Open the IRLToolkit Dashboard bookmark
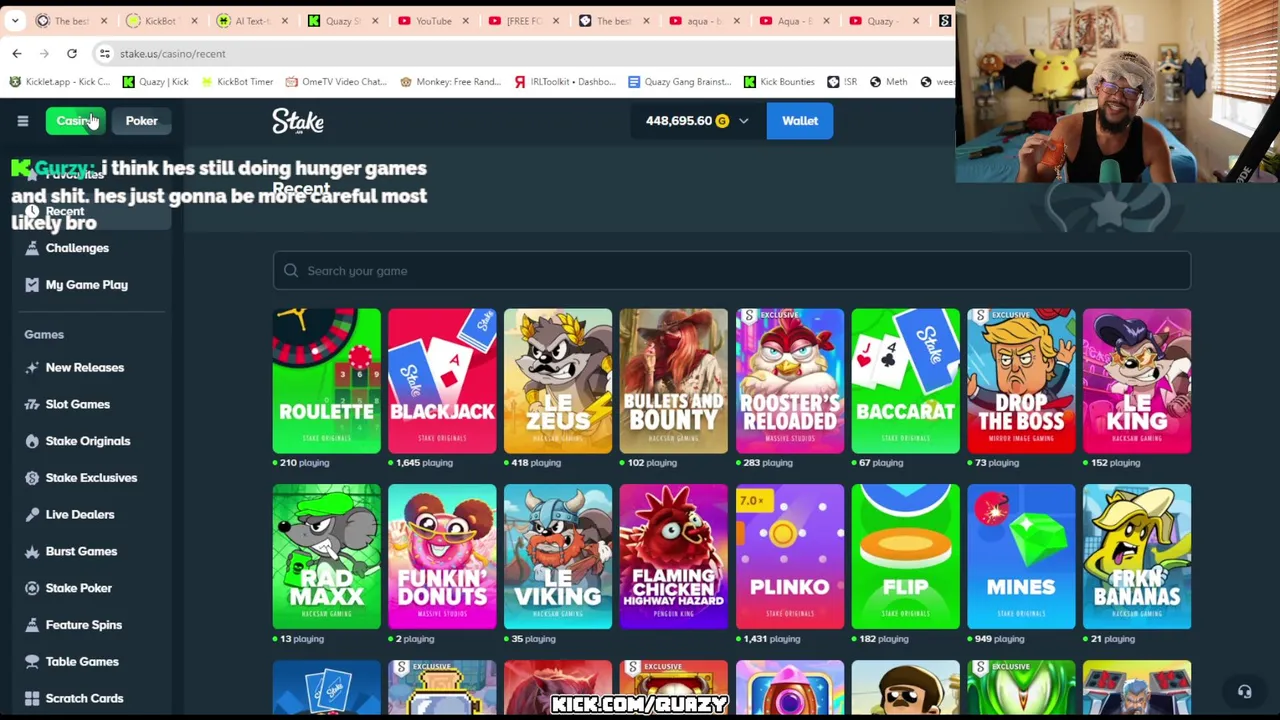Image resolution: width=1280 pixels, height=720 pixels. pyautogui.click(x=566, y=82)
